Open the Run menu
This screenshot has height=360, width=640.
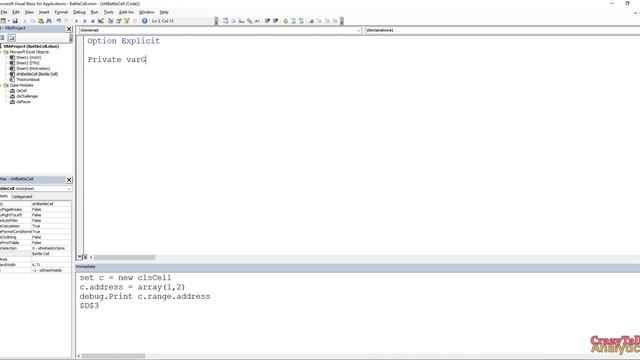point(95,12)
